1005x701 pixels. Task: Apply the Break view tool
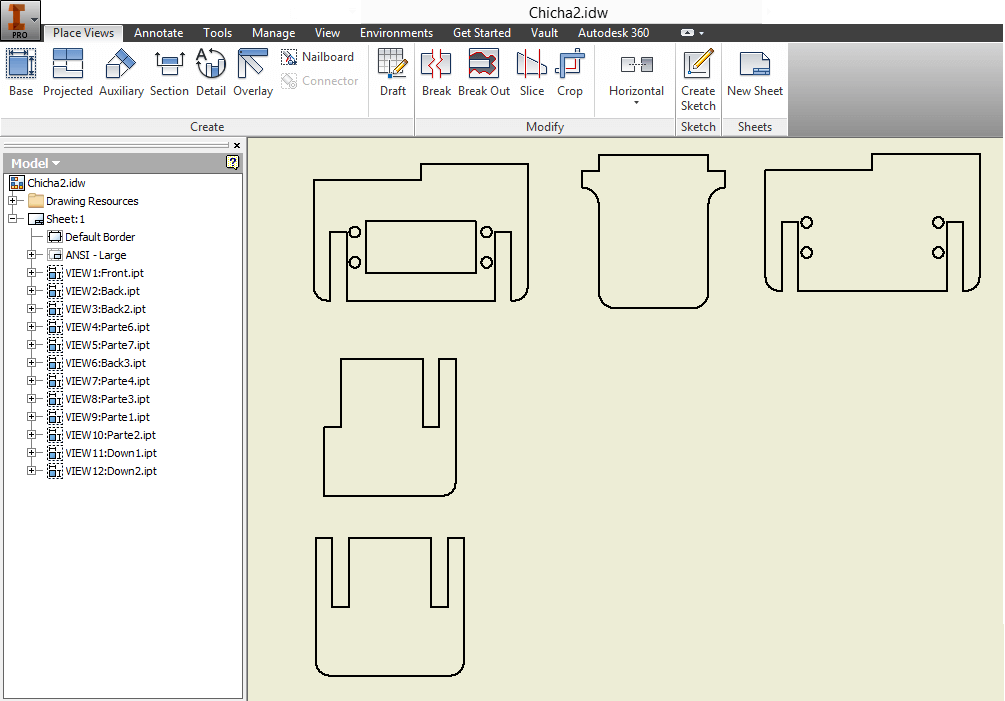pos(436,72)
